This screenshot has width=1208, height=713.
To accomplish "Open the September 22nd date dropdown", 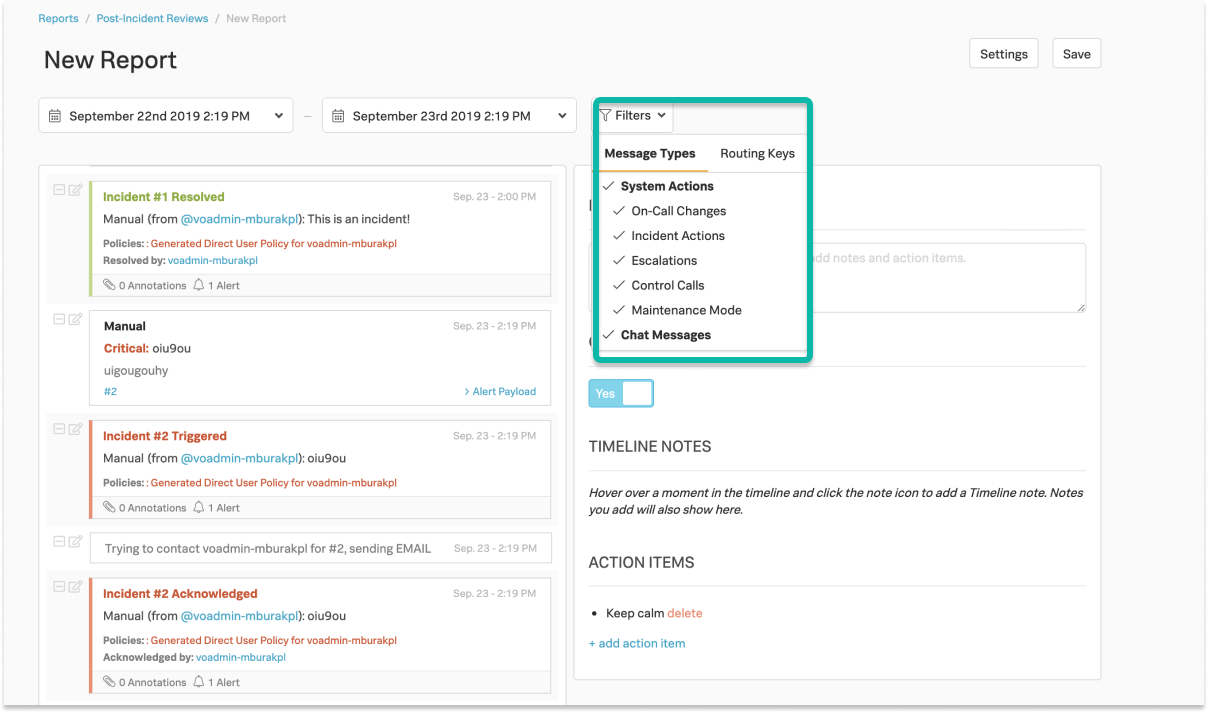I will (279, 115).
